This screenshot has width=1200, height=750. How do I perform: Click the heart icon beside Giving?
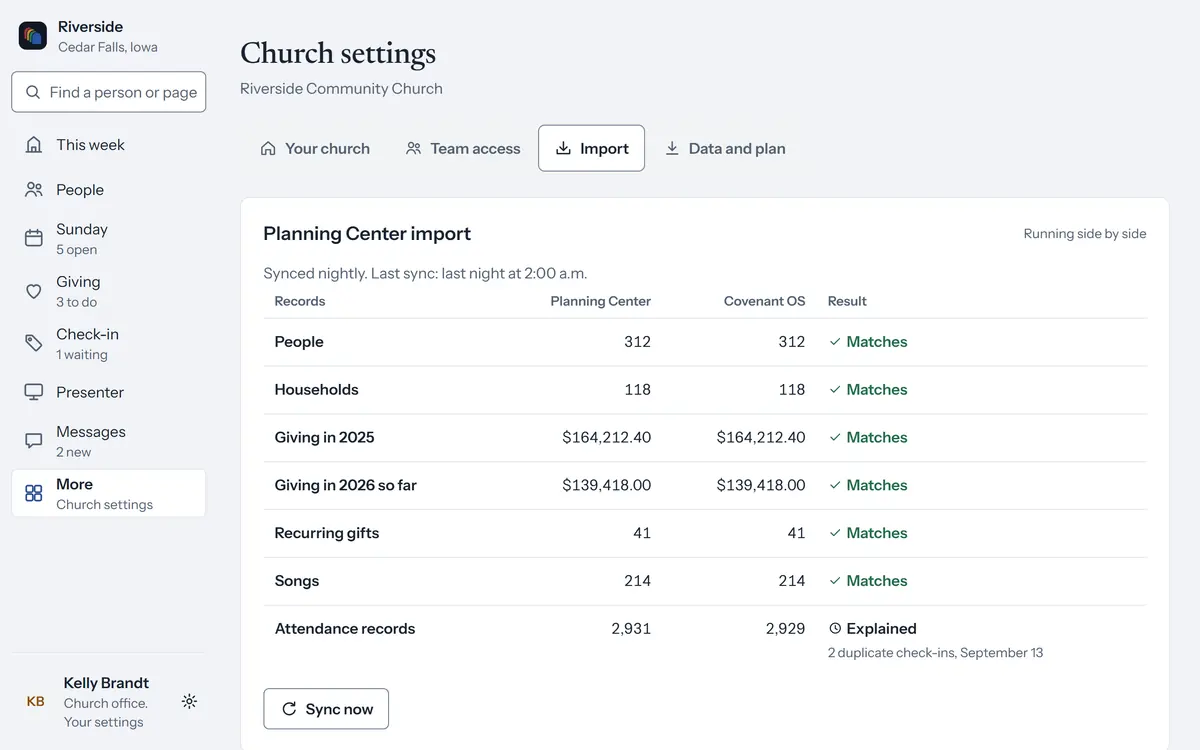(x=34, y=291)
